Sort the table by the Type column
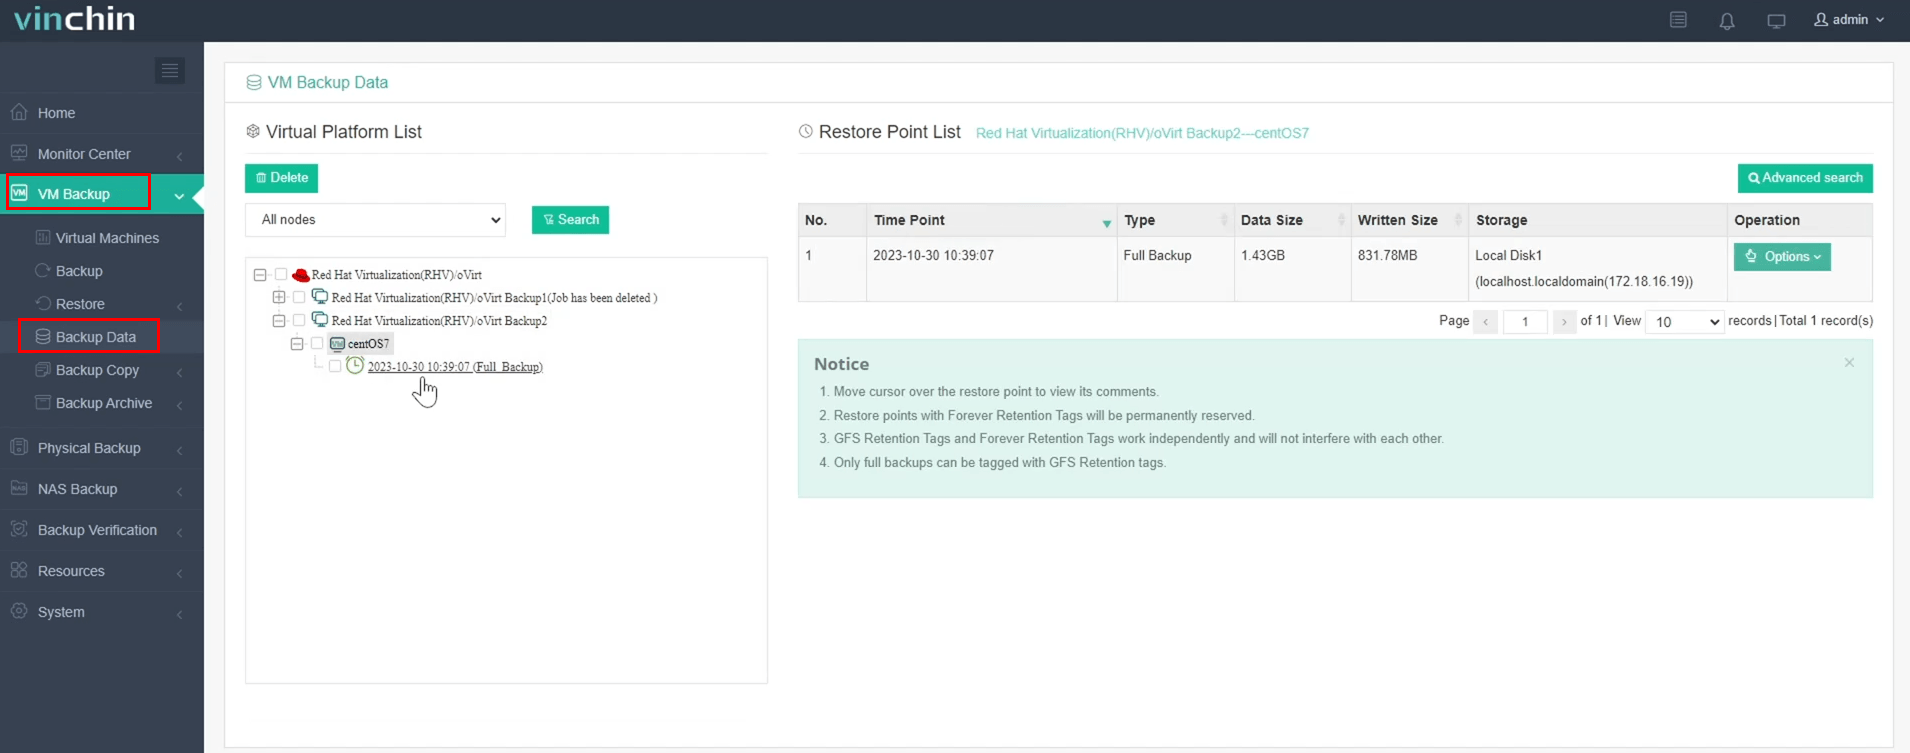Screen dimensions: 1910x753 [1175, 220]
